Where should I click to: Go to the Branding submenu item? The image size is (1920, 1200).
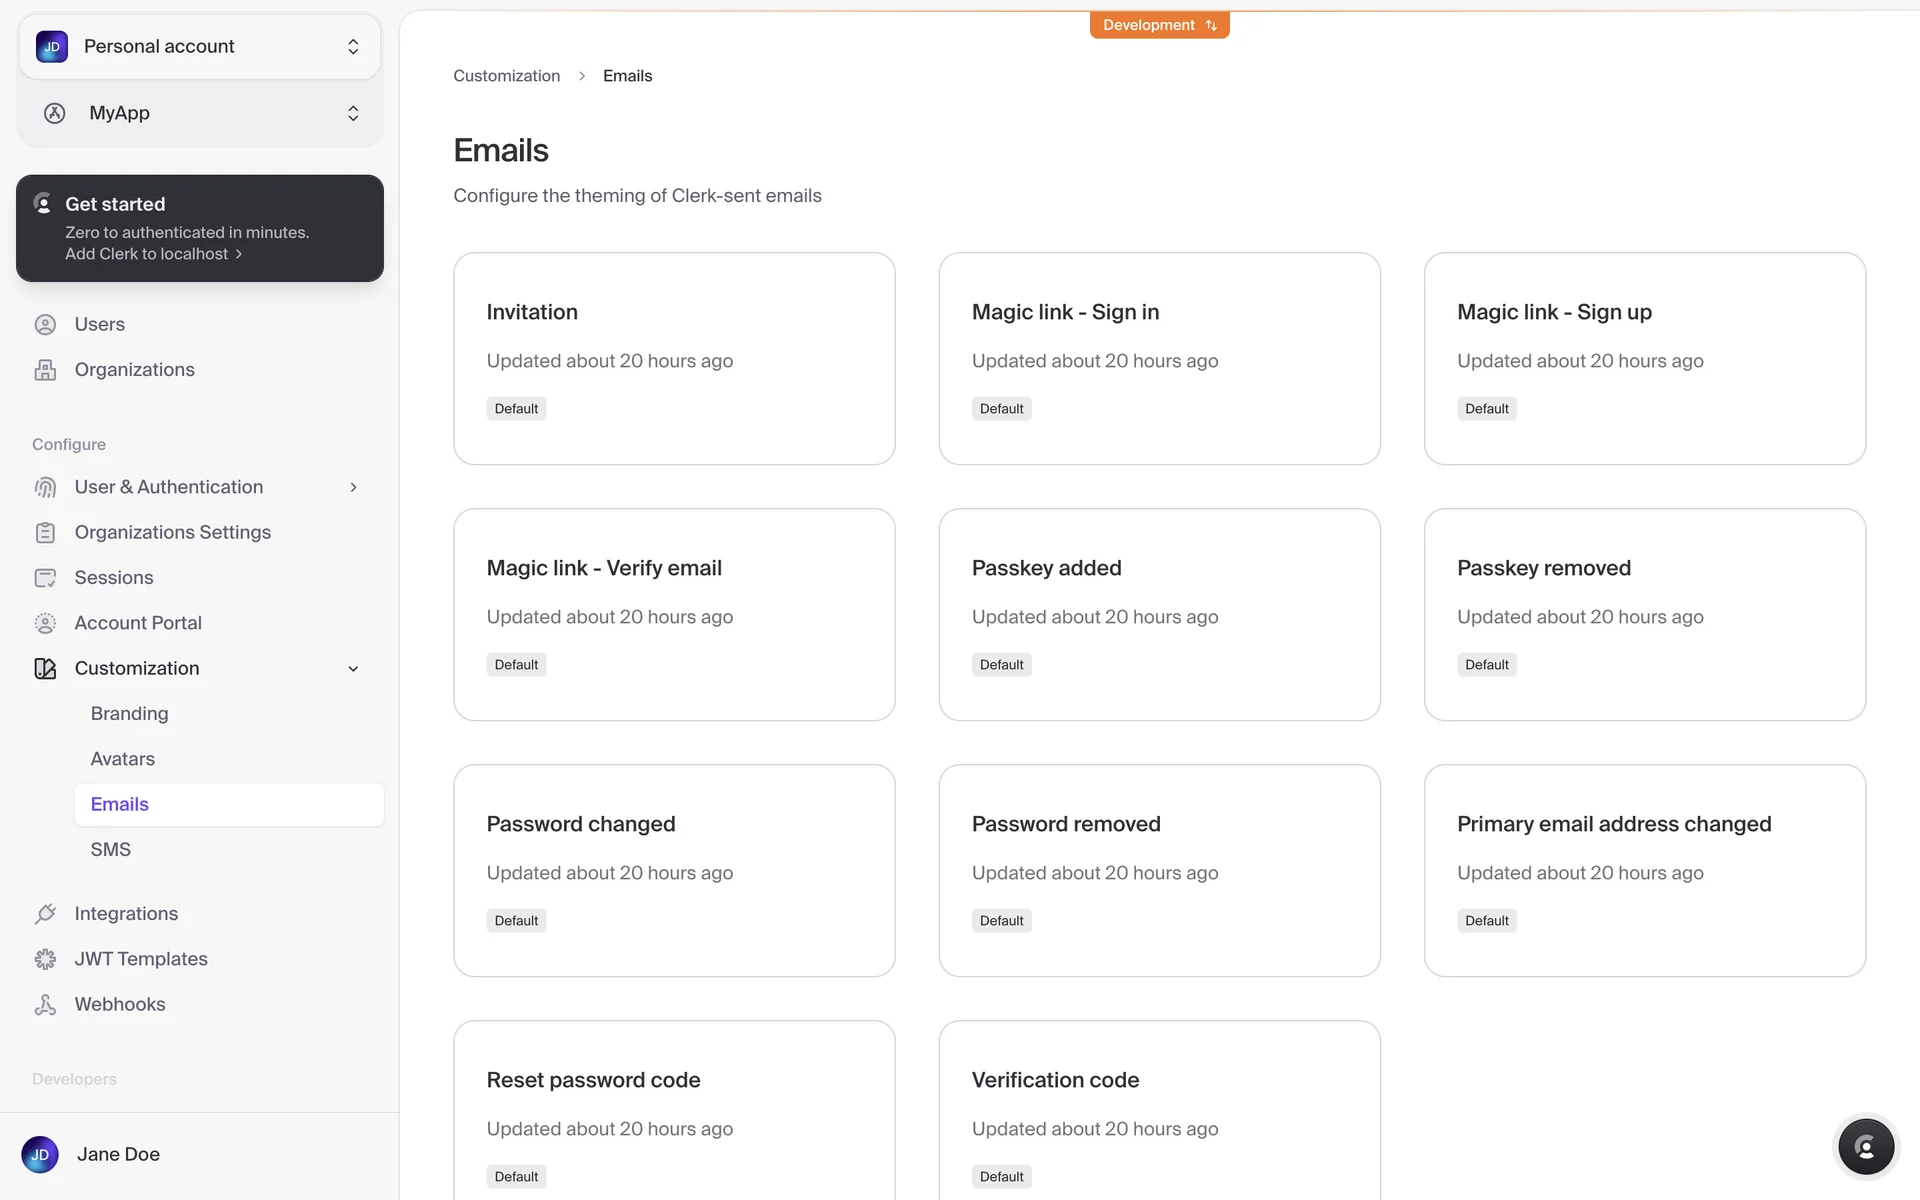tap(129, 714)
